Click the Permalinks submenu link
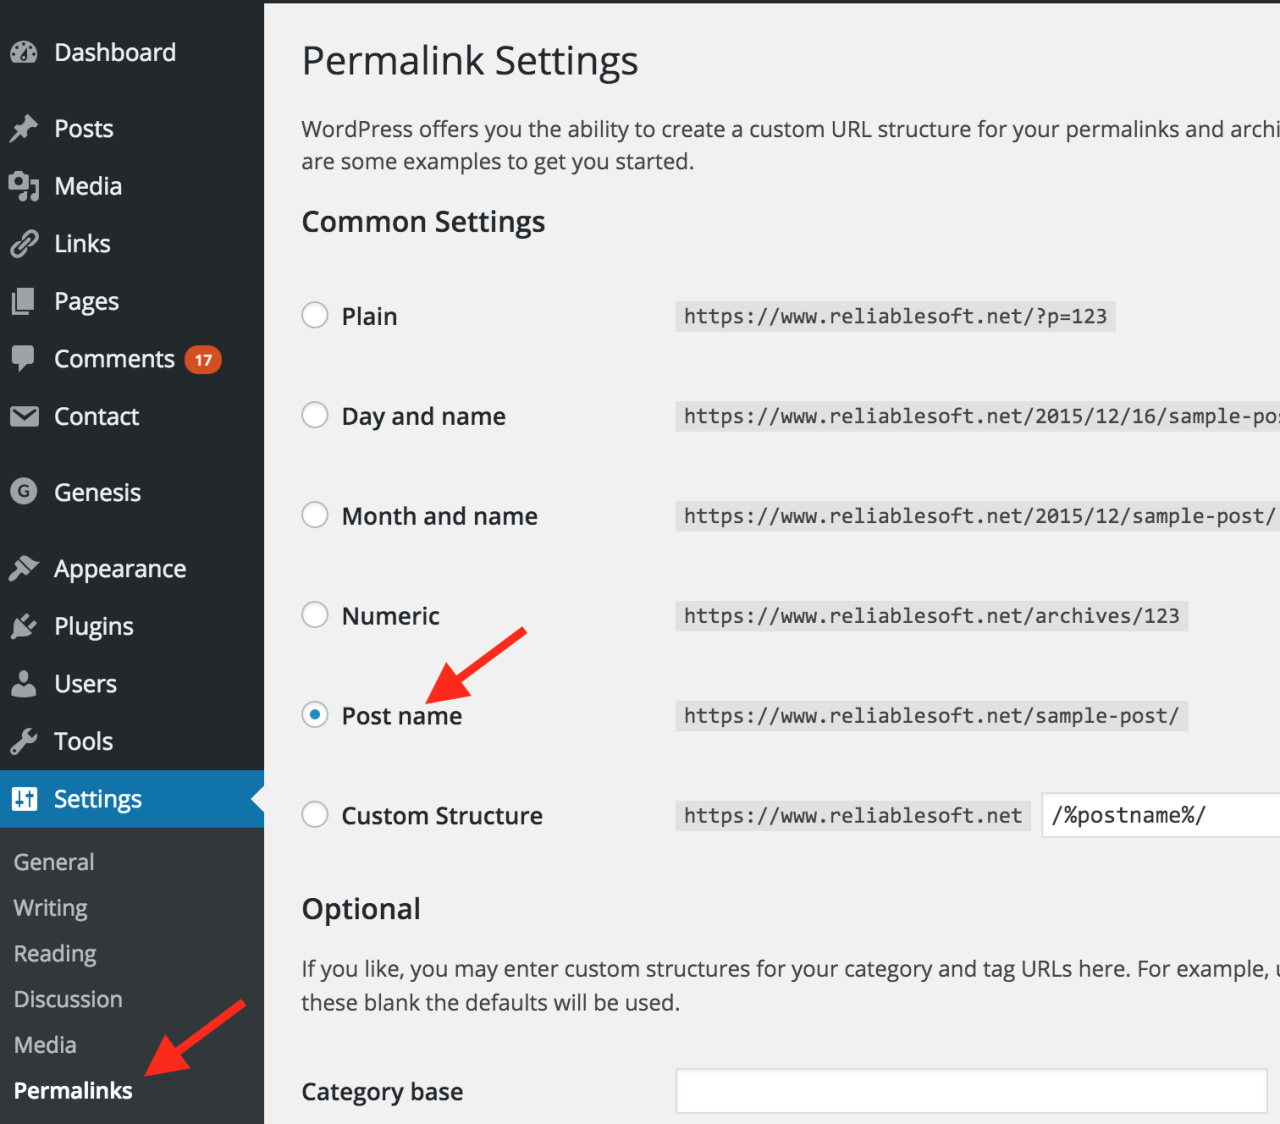Viewport: 1280px width, 1124px height. pos(72,1090)
